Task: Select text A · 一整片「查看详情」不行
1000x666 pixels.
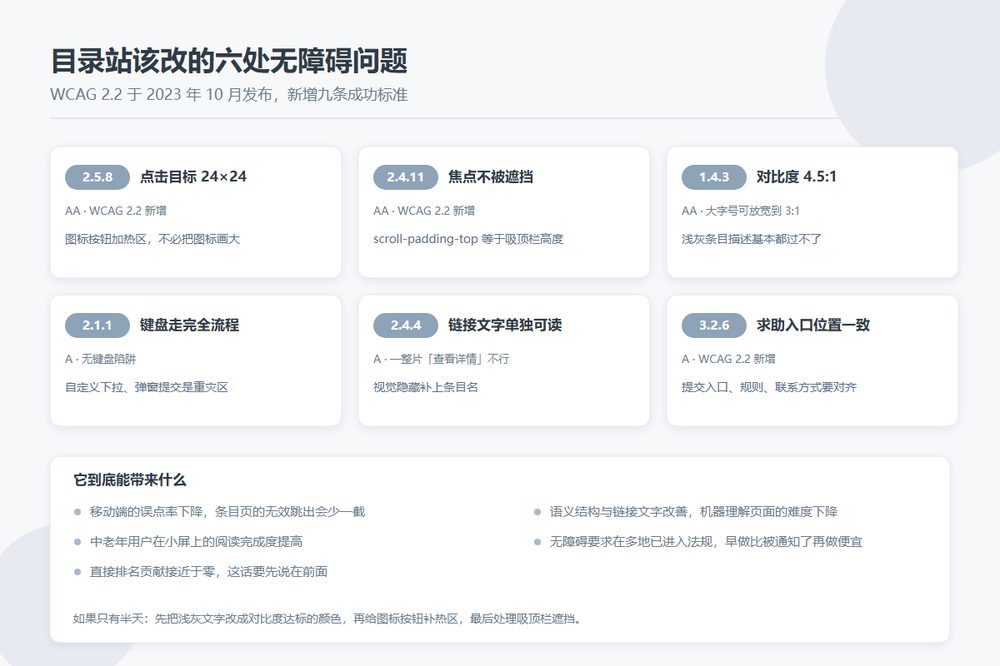Action: click(441, 359)
